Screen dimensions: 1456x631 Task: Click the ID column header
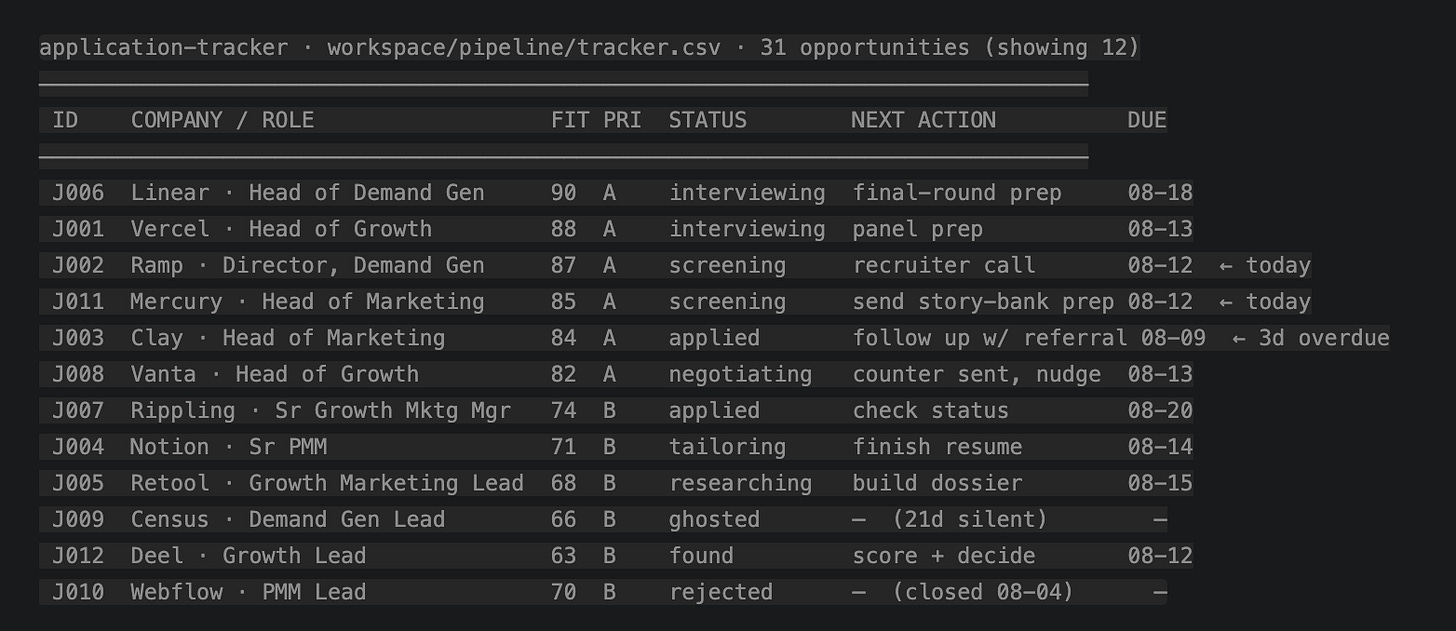[65, 120]
